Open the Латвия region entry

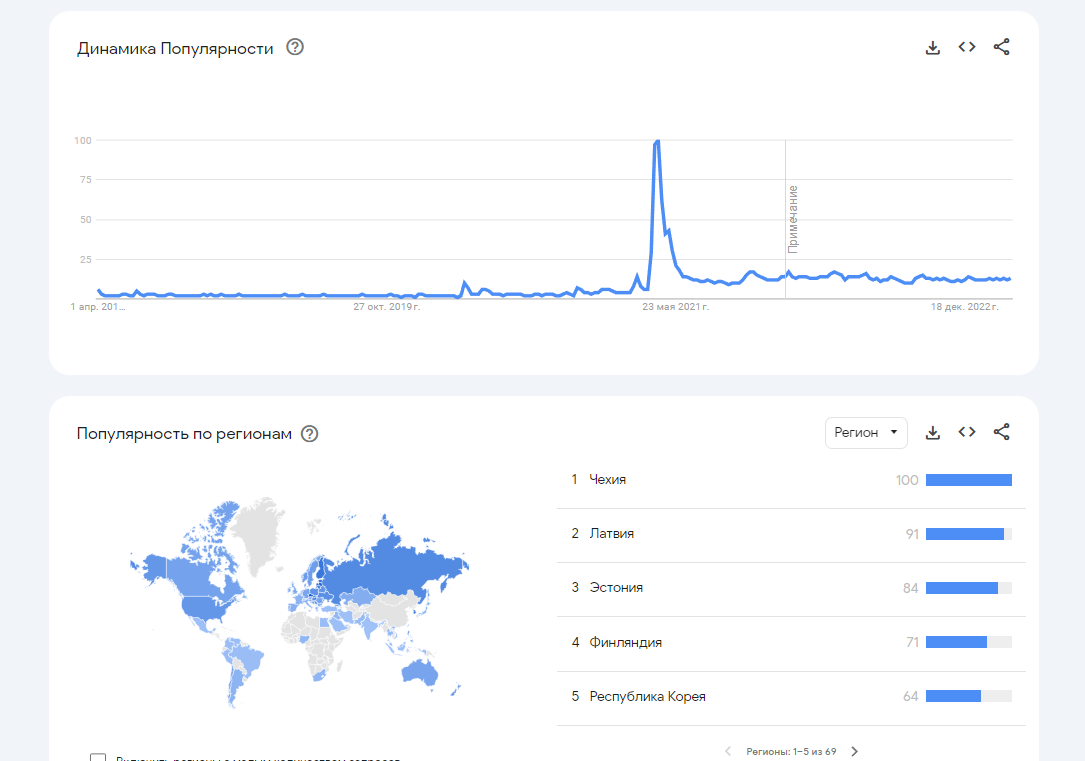[612, 534]
